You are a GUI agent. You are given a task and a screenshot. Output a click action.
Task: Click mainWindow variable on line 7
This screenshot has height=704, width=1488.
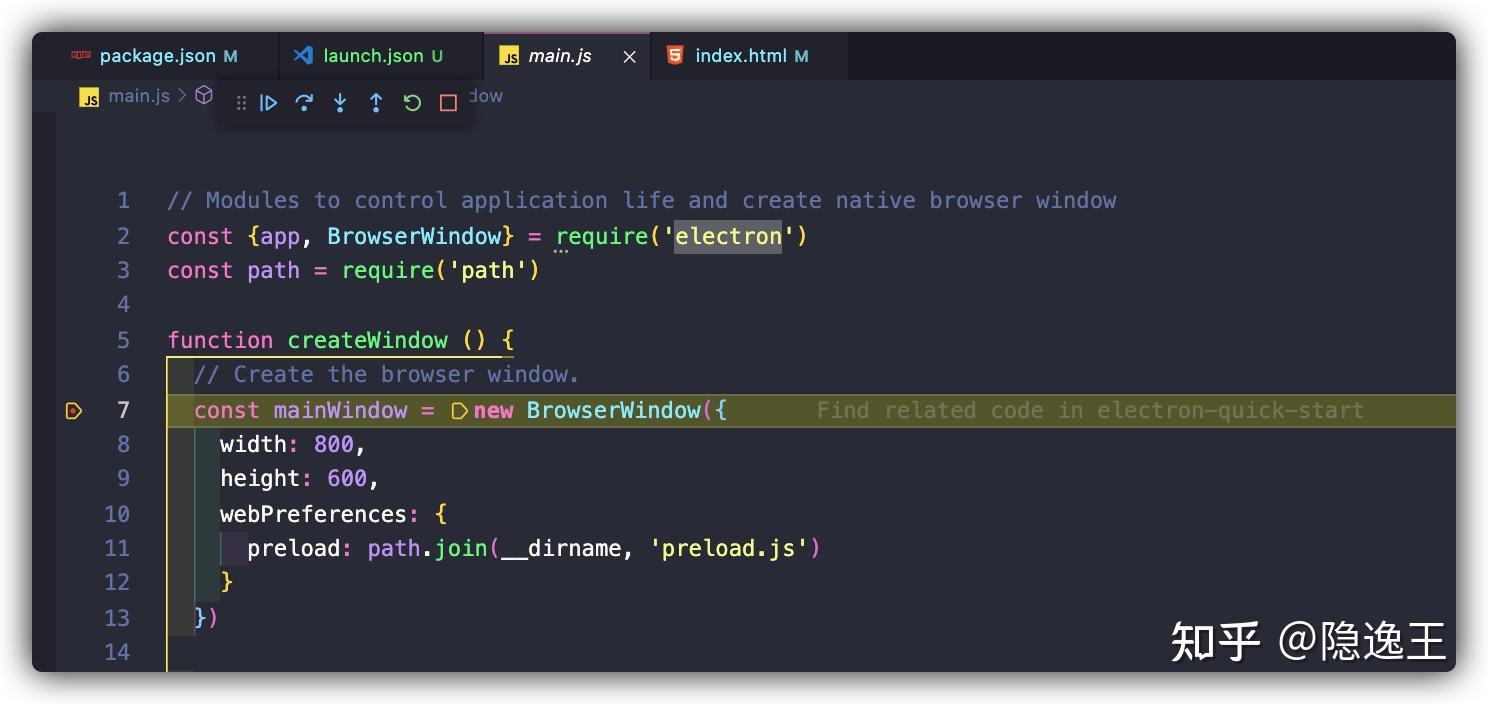(340, 410)
